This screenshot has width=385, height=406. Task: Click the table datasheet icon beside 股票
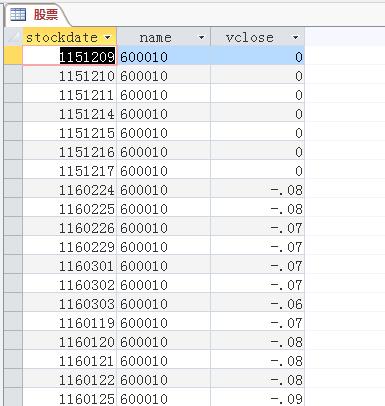click(18, 14)
